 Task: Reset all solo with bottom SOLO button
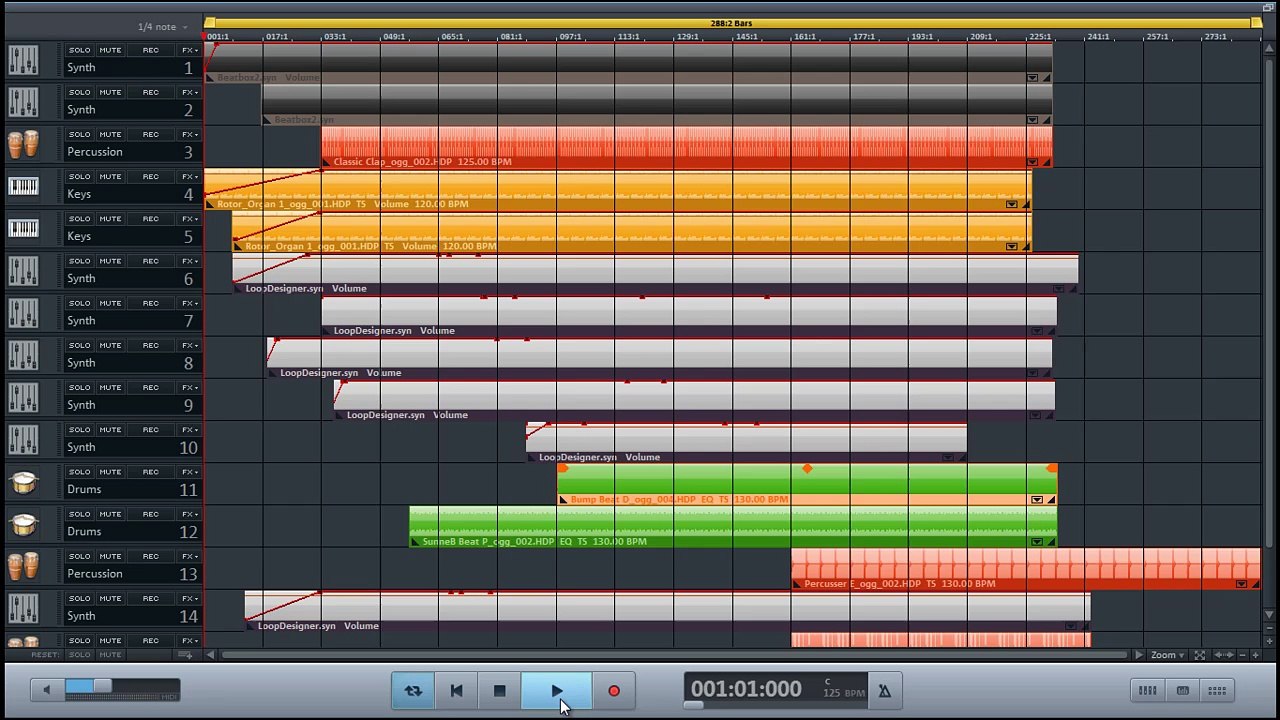click(79, 655)
